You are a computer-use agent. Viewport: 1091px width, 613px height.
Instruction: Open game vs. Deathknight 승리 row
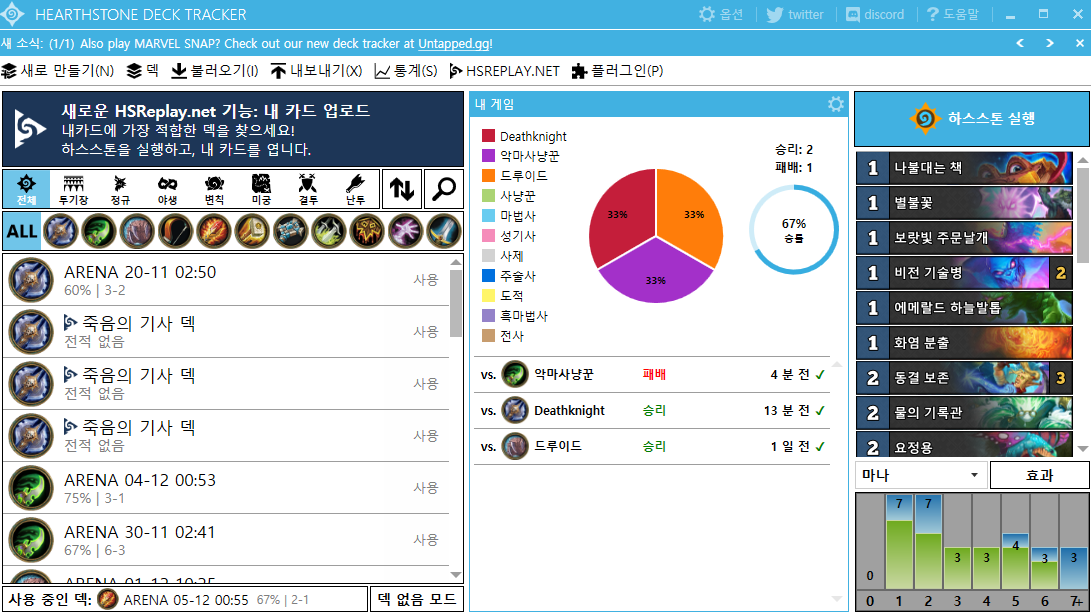pos(653,411)
